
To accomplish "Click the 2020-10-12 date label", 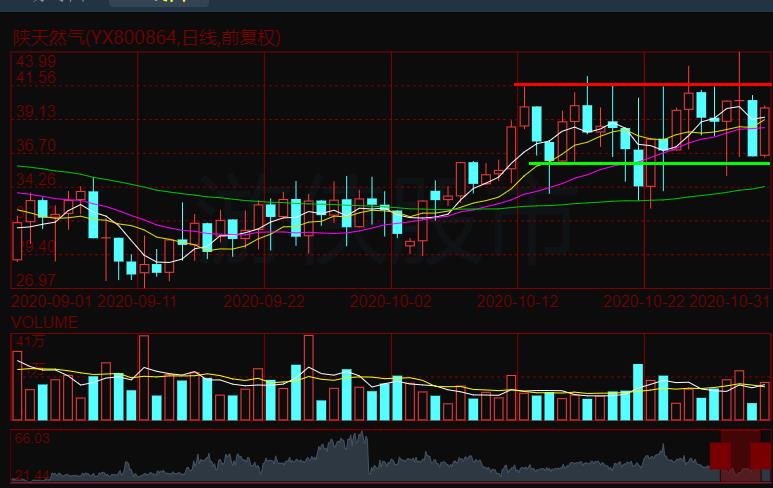I will [x=518, y=301].
